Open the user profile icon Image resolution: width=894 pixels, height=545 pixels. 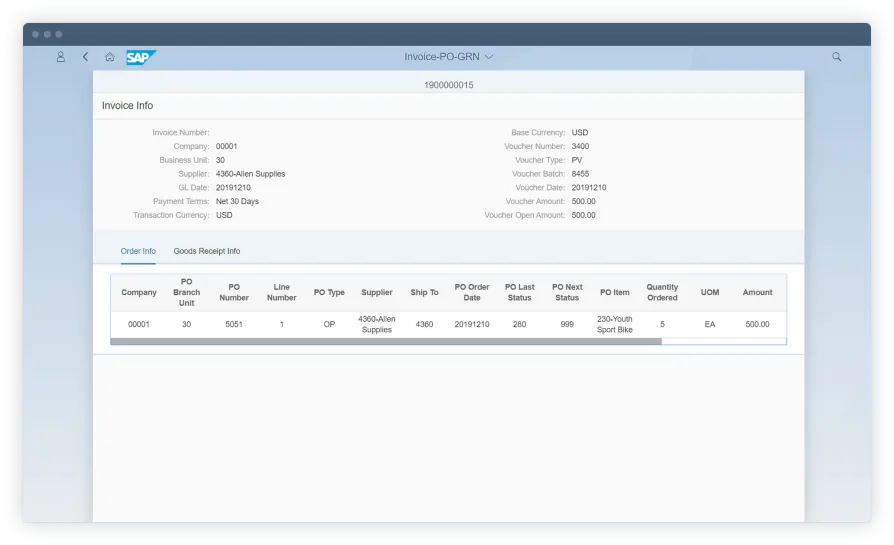click(61, 57)
